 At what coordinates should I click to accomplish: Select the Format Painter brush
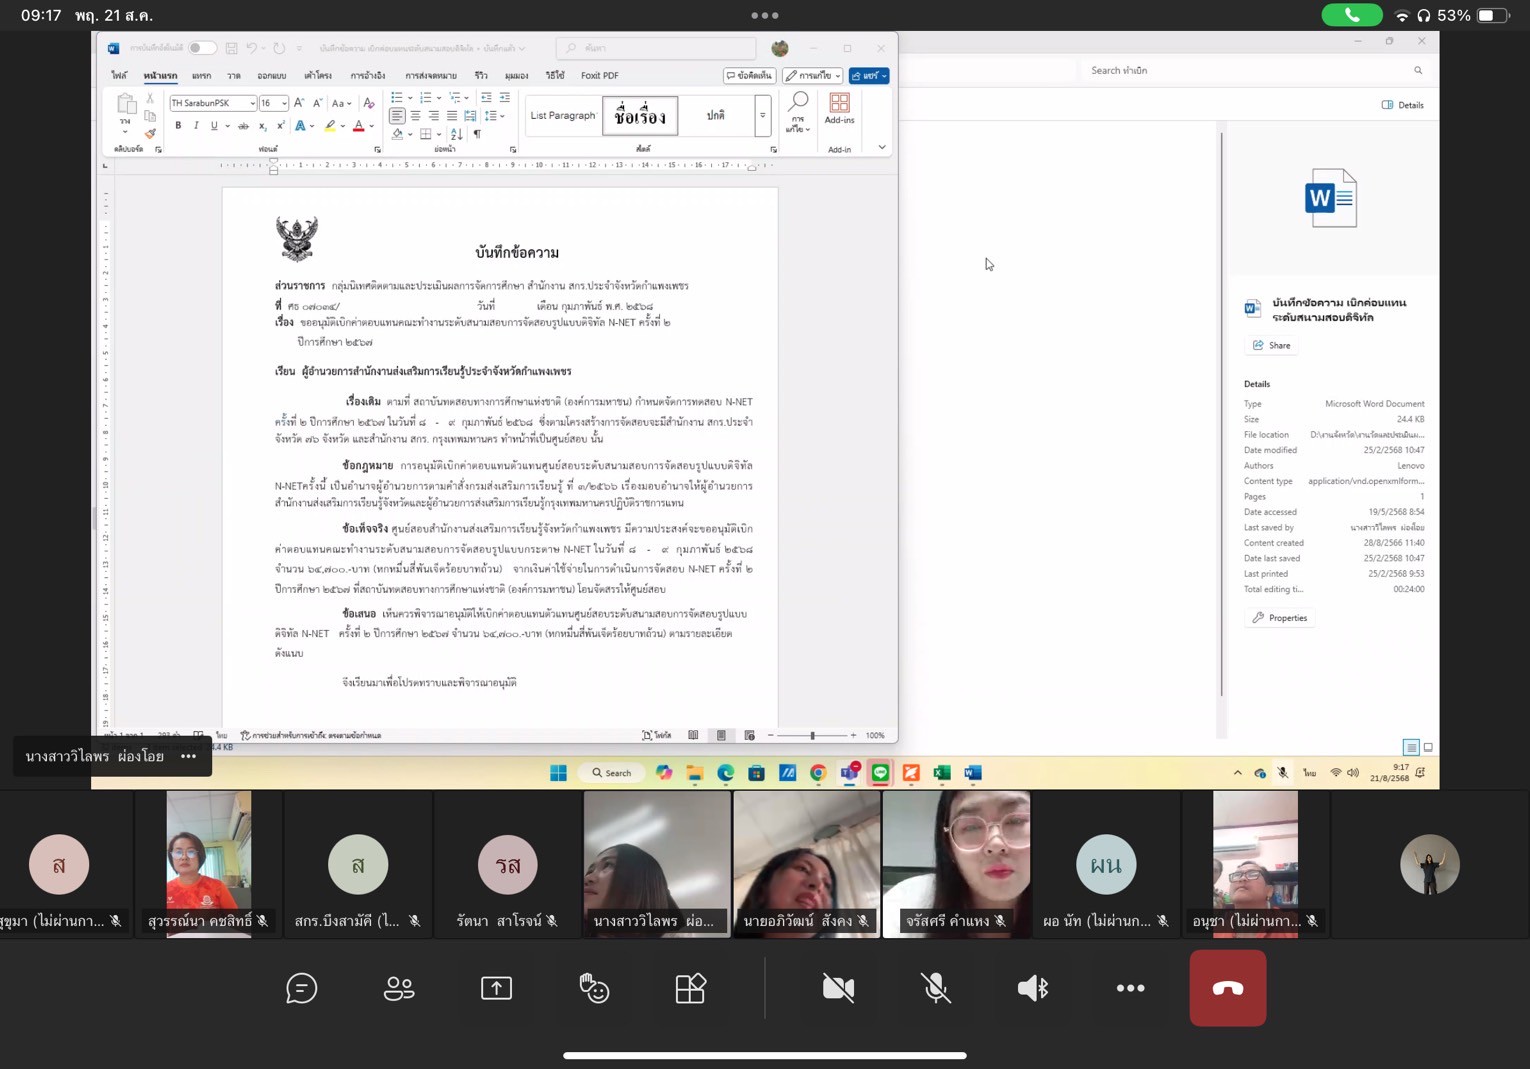150,133
